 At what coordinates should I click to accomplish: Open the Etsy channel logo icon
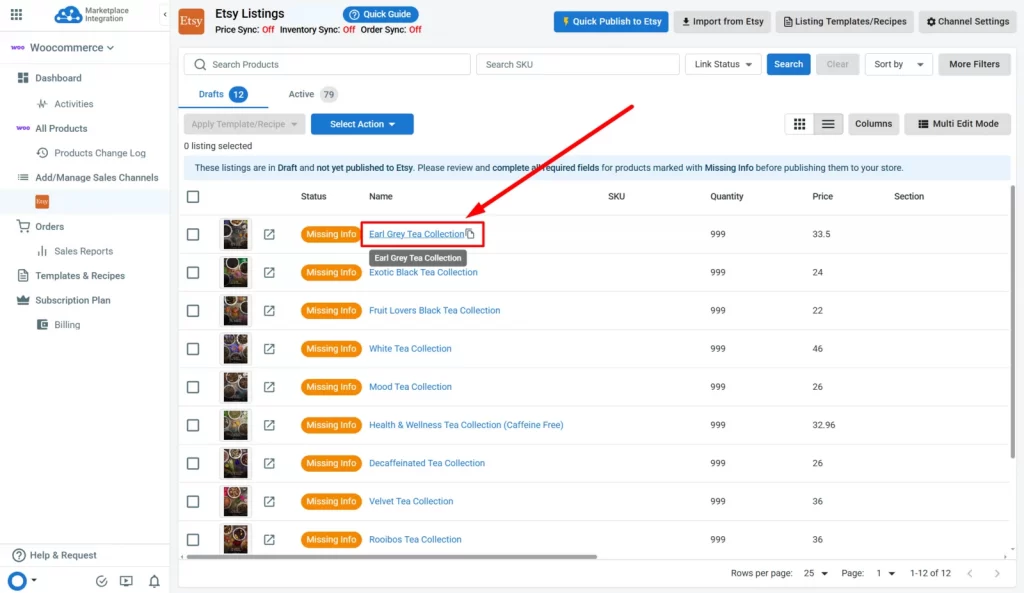(x=190, y=21)
